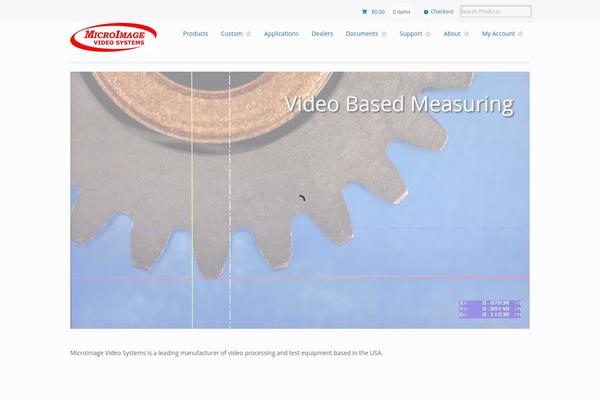
Task: Open the Products menu item
Action: click(195, 34)
